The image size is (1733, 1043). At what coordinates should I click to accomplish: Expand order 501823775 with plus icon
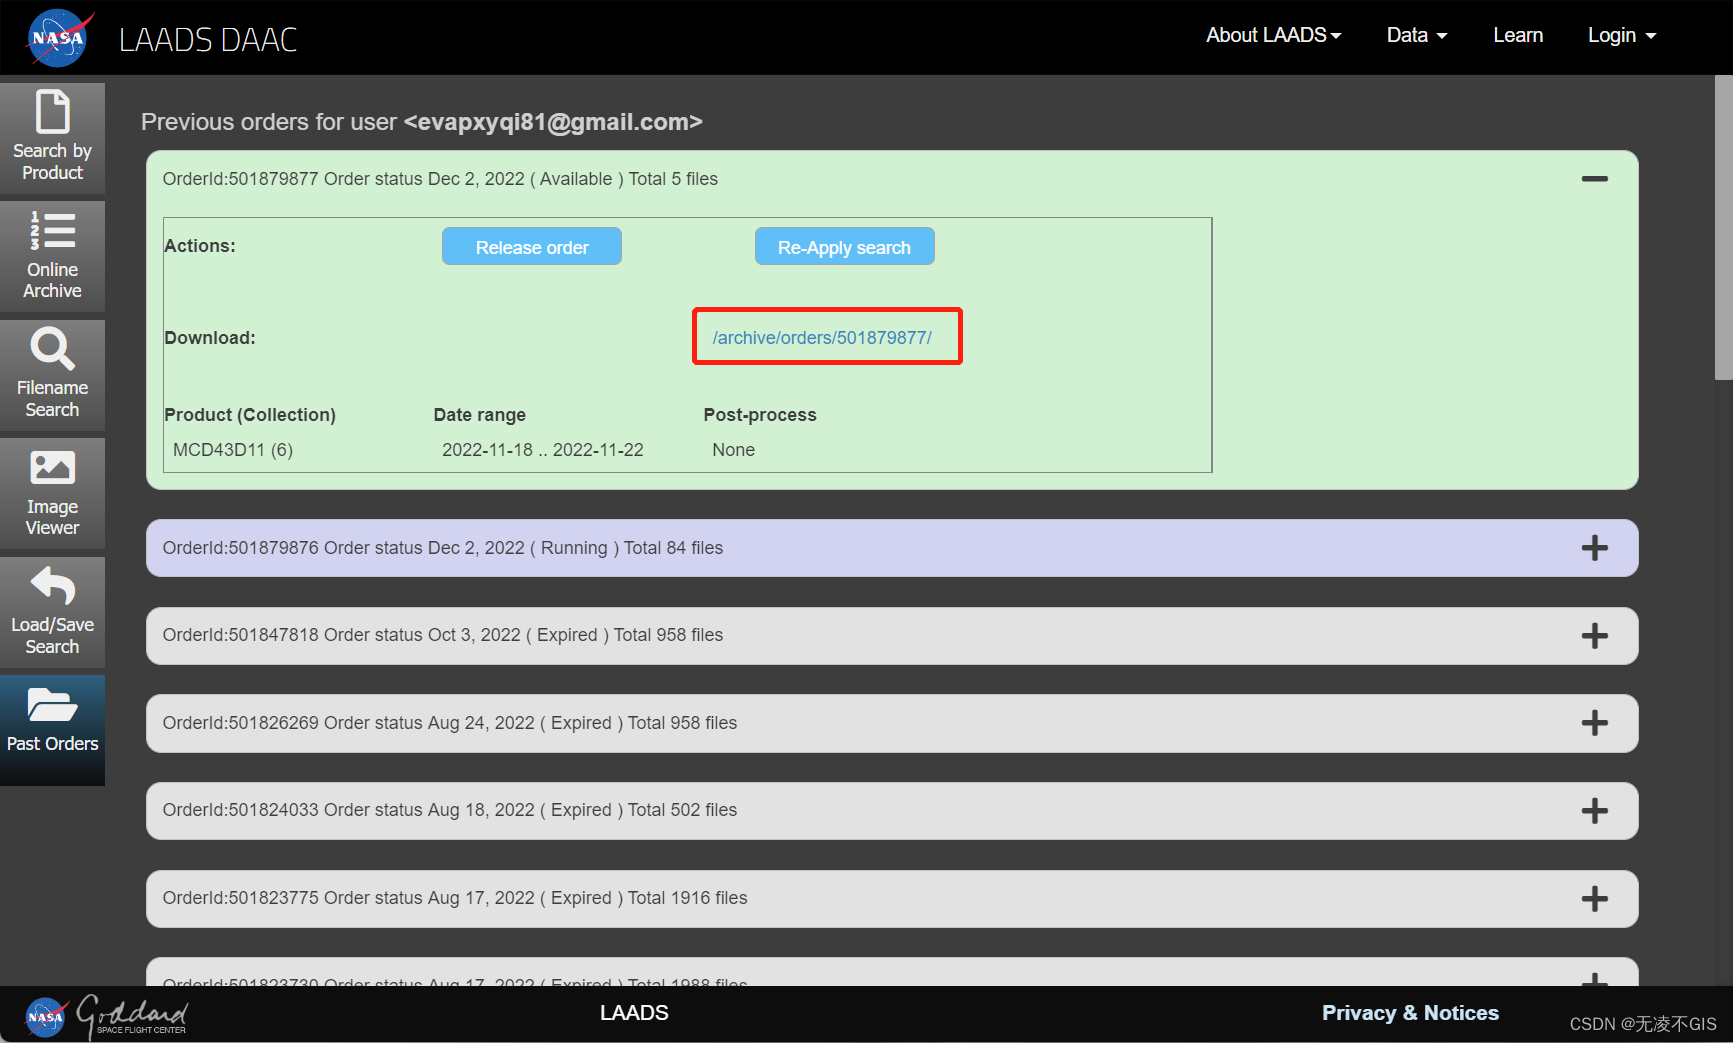point(1594,898)
